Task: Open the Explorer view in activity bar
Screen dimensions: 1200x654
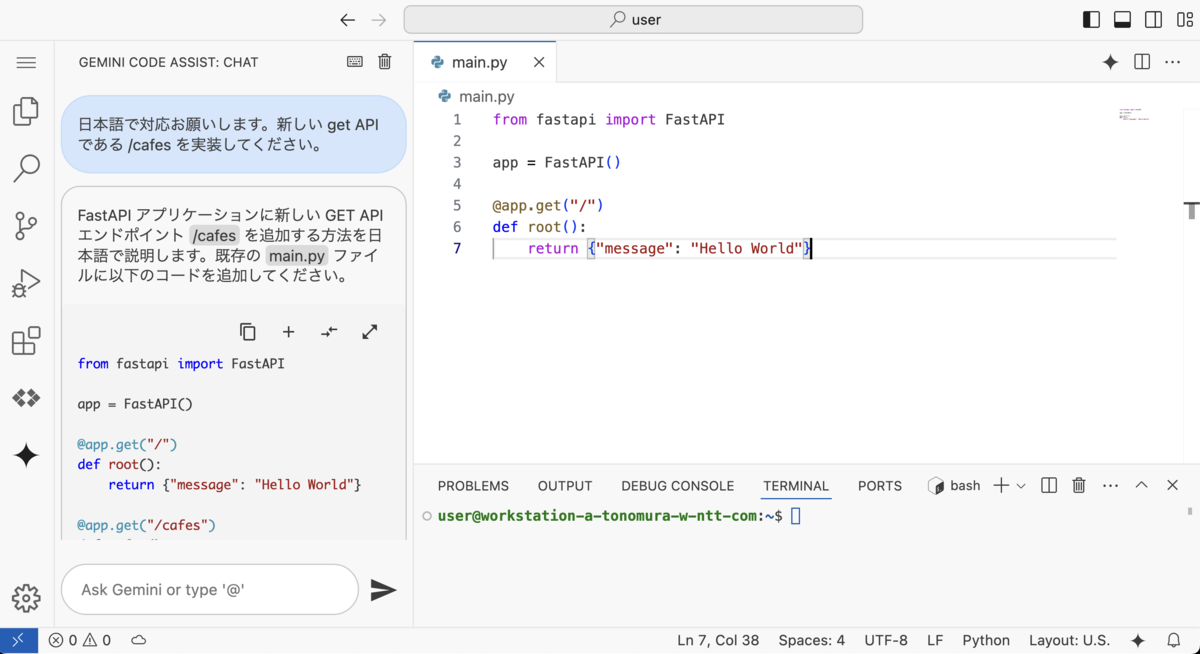Action: coord(26,111)
